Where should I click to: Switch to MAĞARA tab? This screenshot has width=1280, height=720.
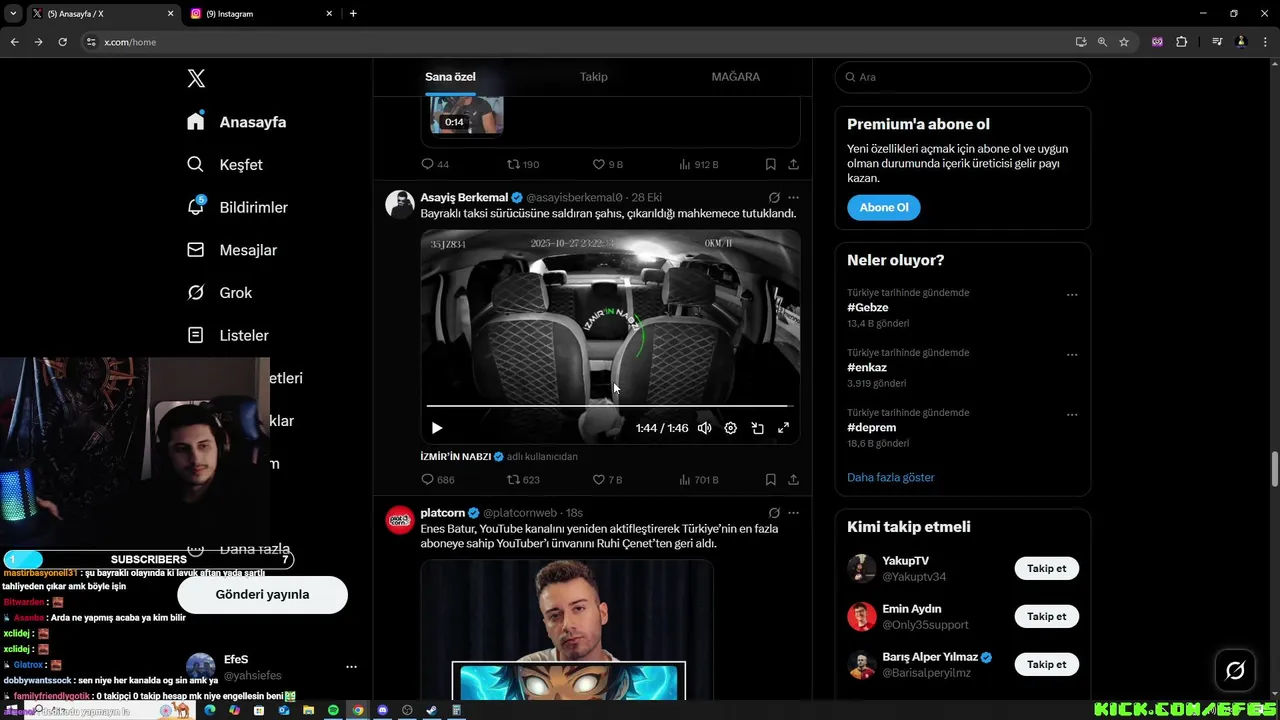pos(736,77)
